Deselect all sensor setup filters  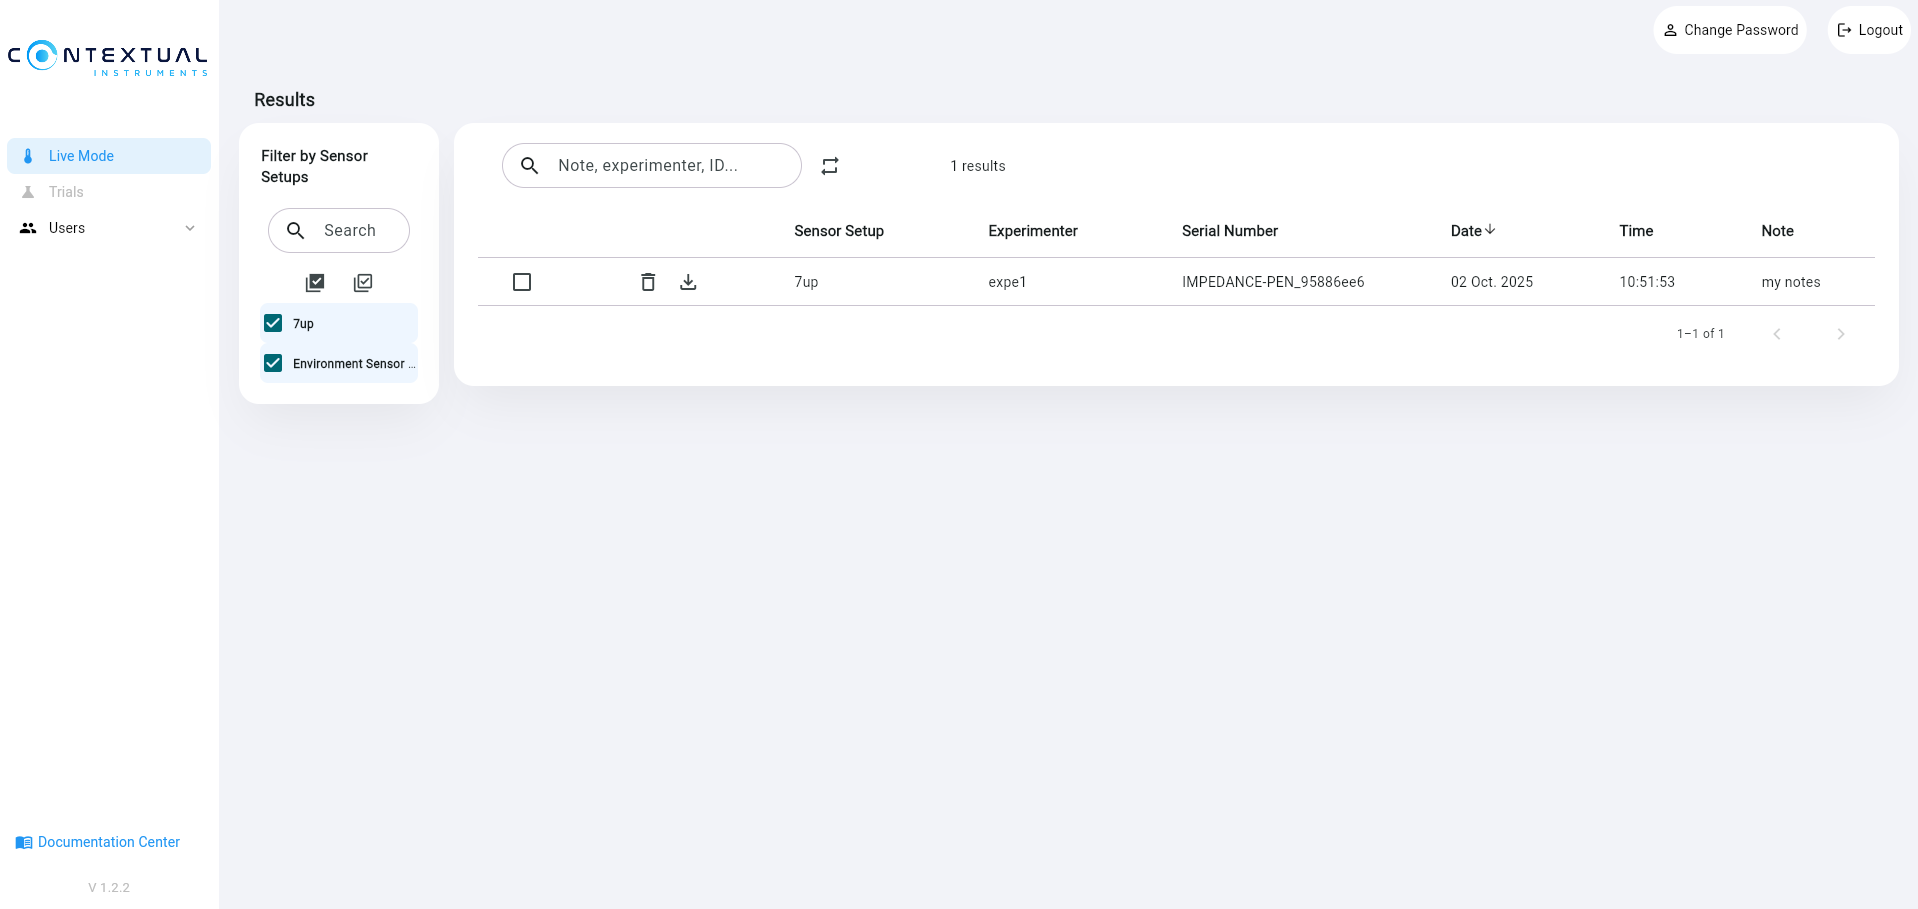point(363,283)
